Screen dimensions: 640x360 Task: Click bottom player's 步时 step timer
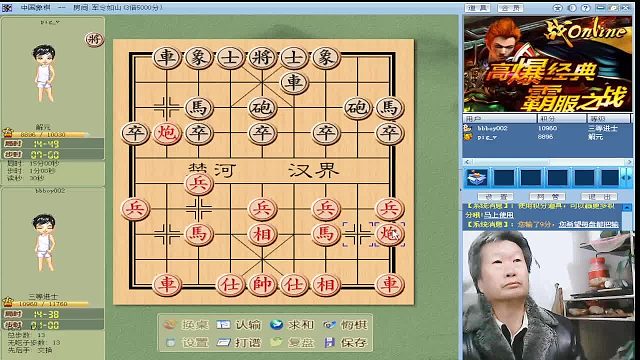(x=53, y=325)
